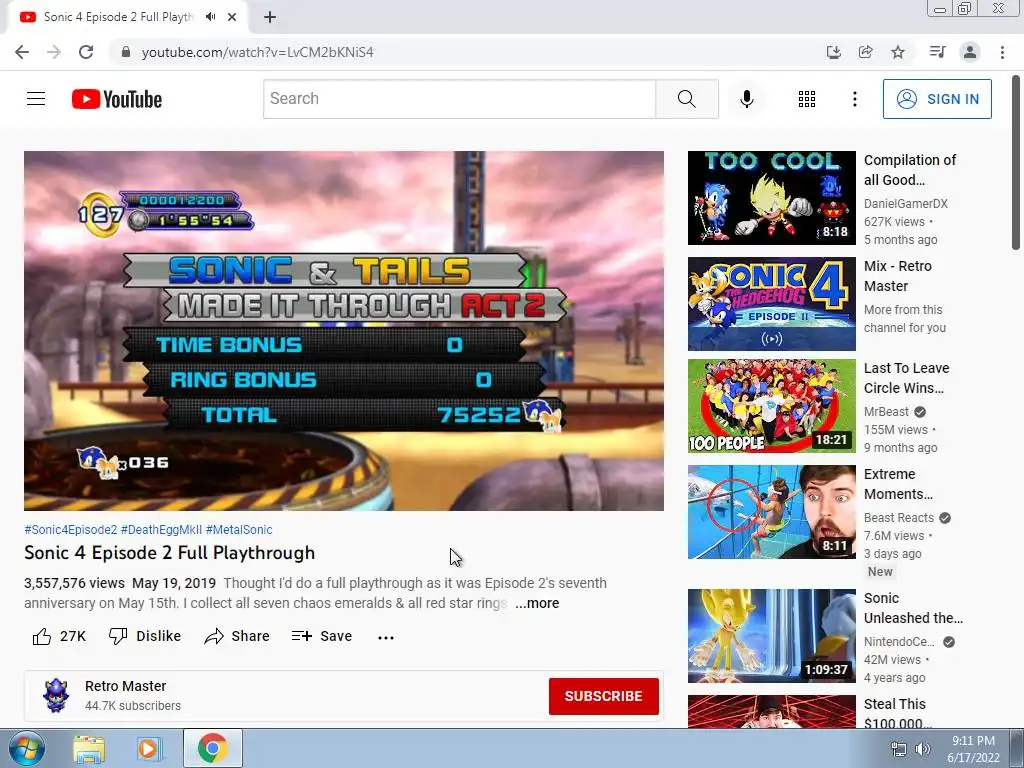Open the Extreme Moments video title
Screen dimensions: 1024x768
point(898,484)
